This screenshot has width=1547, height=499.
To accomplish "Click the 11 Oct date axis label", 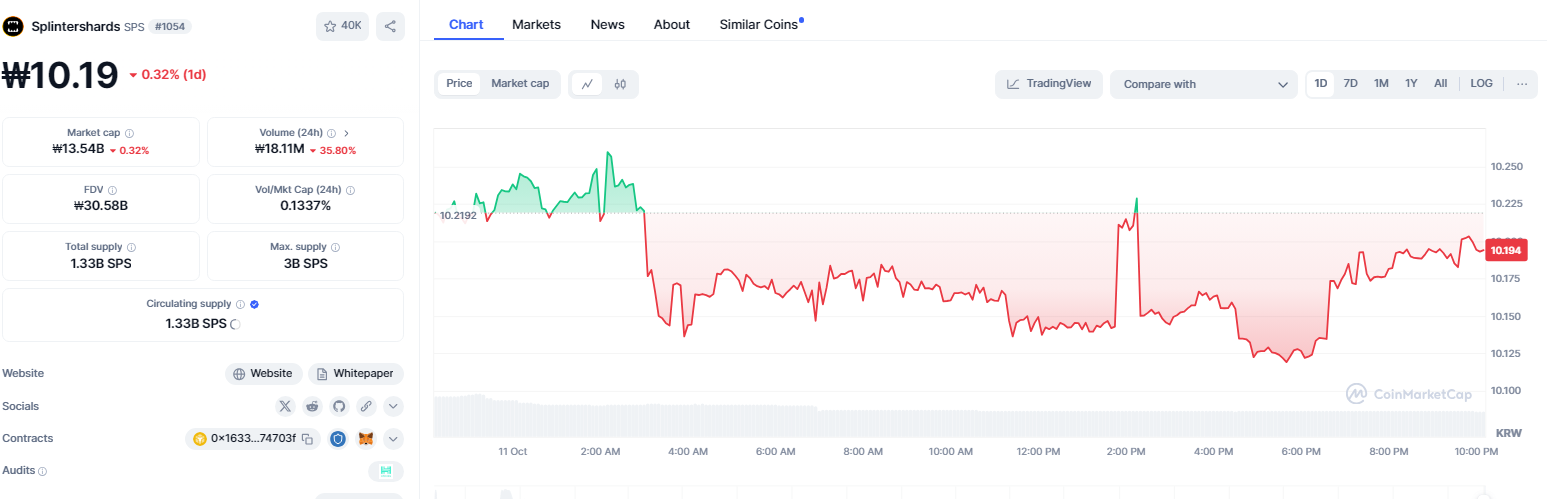I will tap(513, 452).
